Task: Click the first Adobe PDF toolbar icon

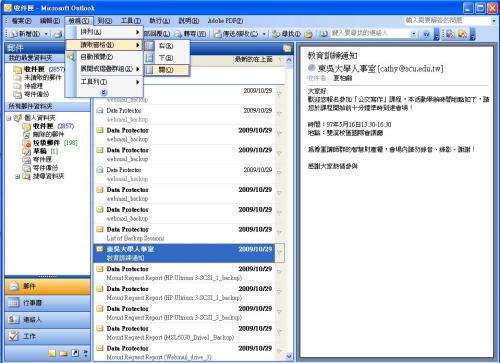Action: (x=450, y=34)
